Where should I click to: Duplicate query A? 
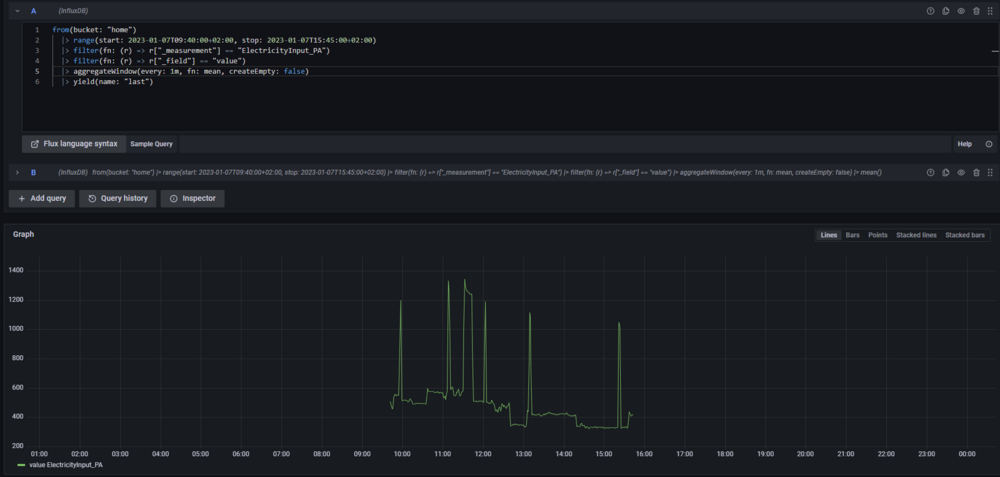tap(946, 11)
